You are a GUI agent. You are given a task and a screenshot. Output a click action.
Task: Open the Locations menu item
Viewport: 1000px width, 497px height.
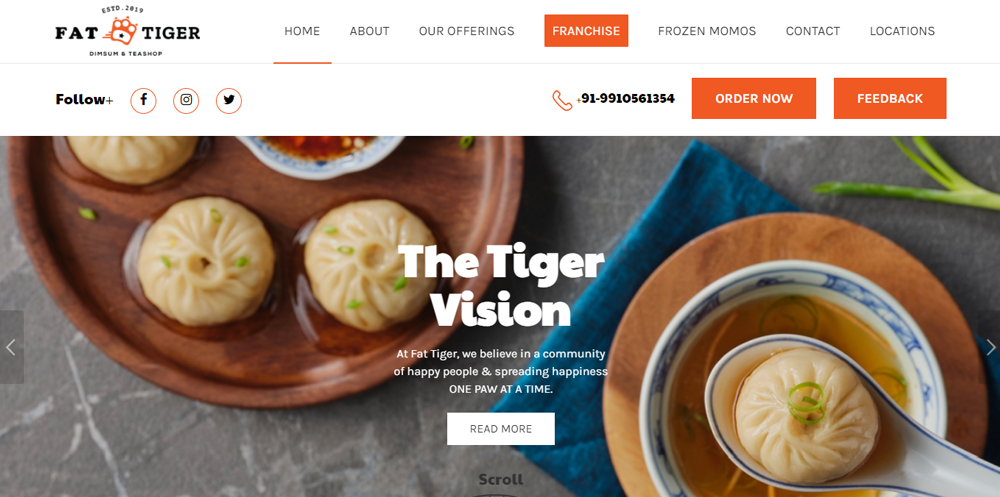pyautogui.click(x=902, y=31)
